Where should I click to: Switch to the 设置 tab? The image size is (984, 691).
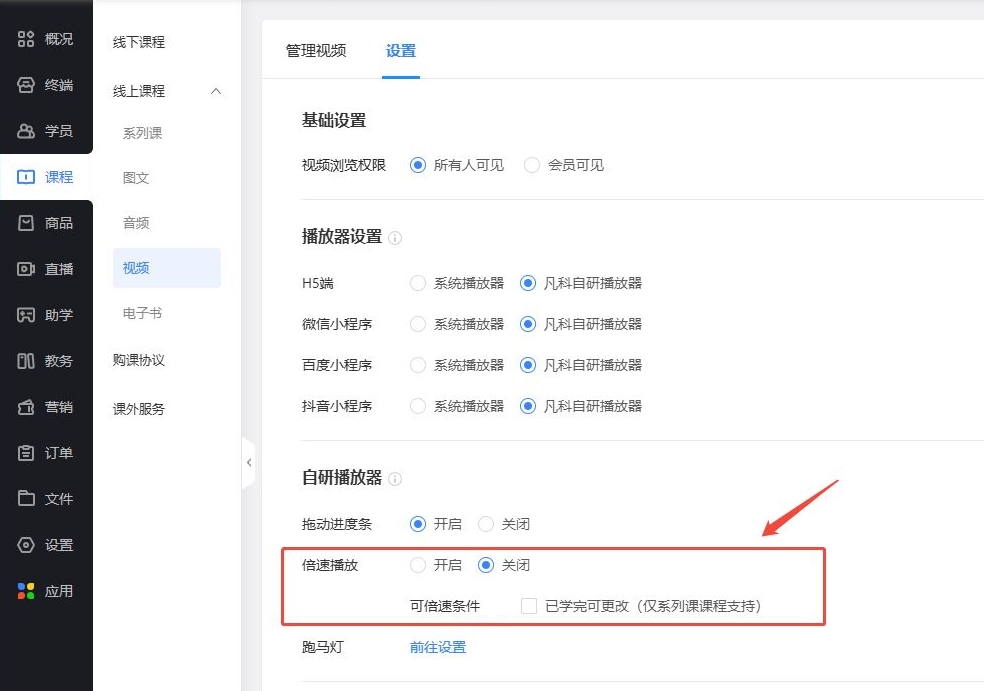[x=400, y=51]
